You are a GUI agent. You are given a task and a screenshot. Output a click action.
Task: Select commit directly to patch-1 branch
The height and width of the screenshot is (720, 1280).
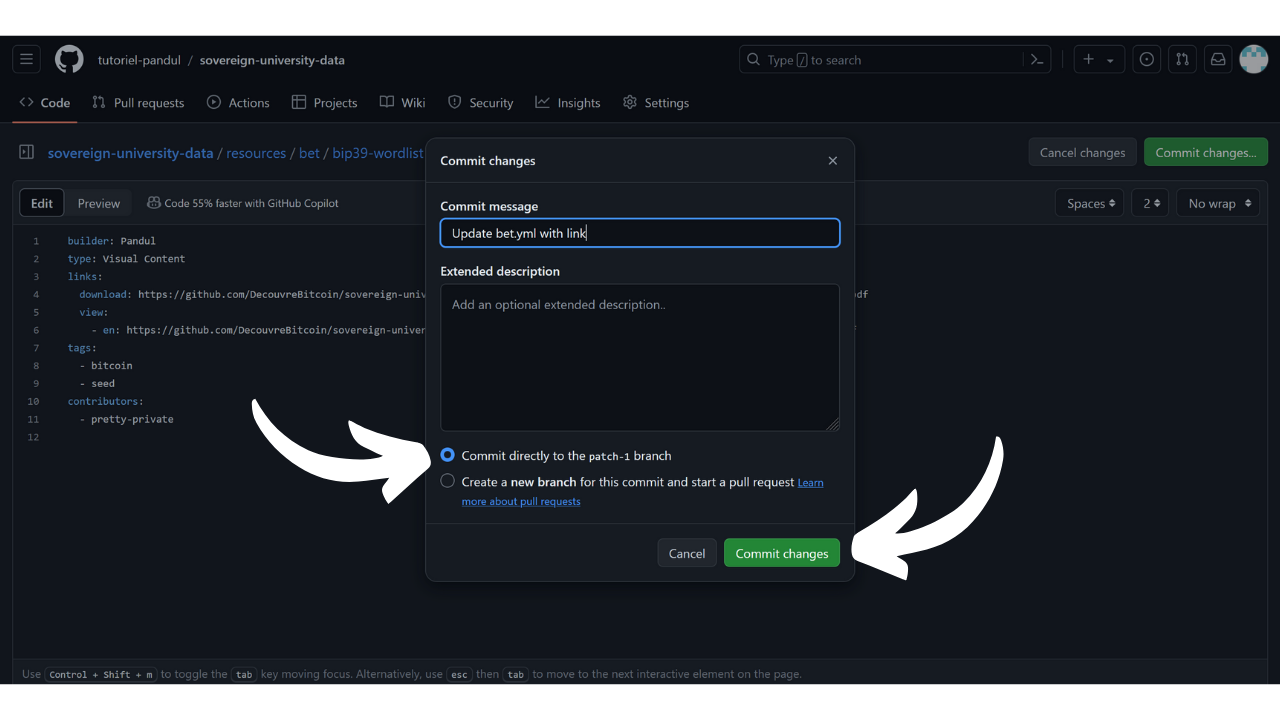[x=448, y=455]
